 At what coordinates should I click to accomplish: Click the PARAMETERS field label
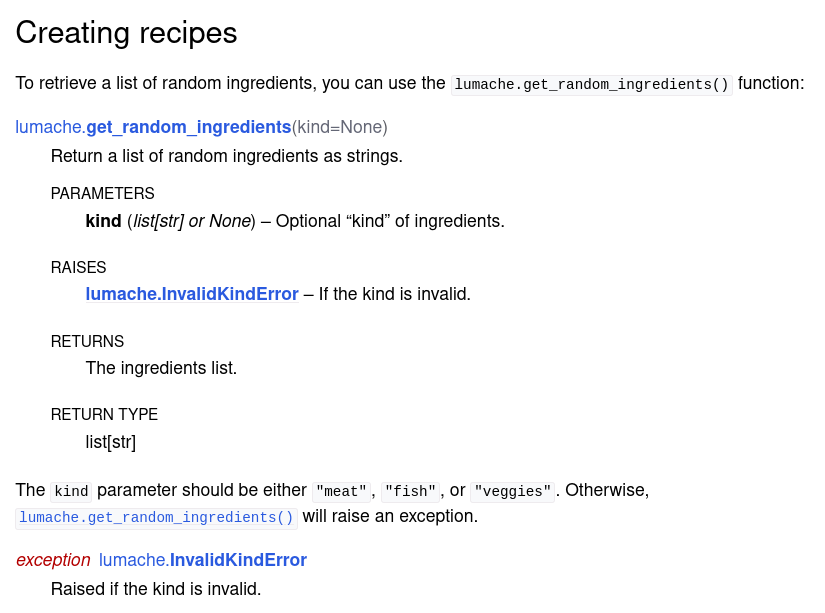[x=102, y=193]
